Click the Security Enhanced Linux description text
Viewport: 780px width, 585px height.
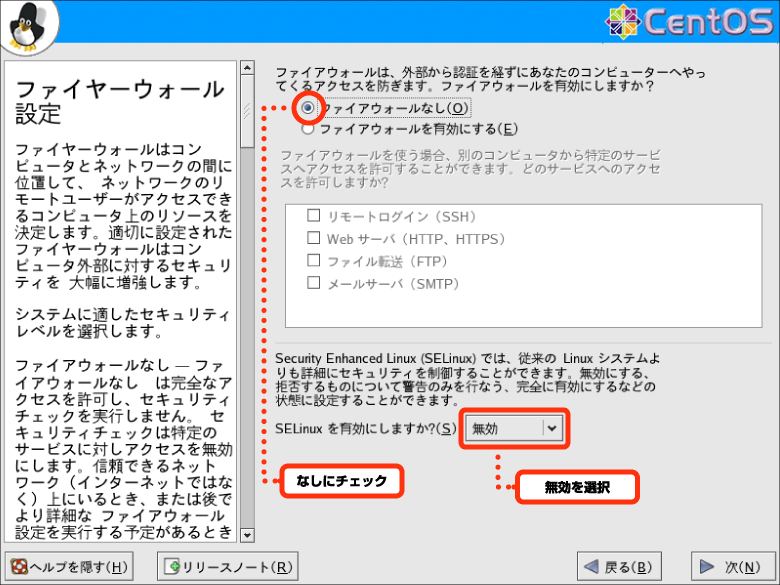tap(468, 379)
